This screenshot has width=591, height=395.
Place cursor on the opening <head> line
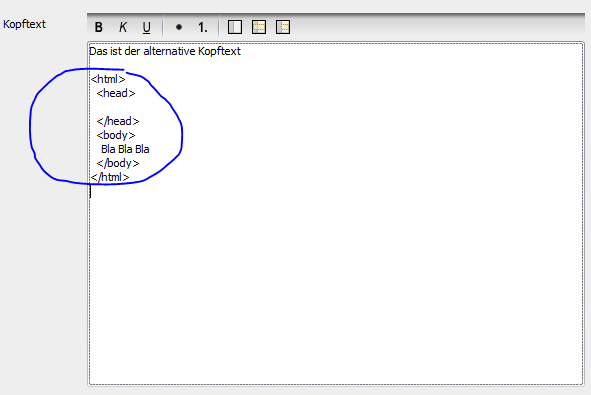click(116, 93)
